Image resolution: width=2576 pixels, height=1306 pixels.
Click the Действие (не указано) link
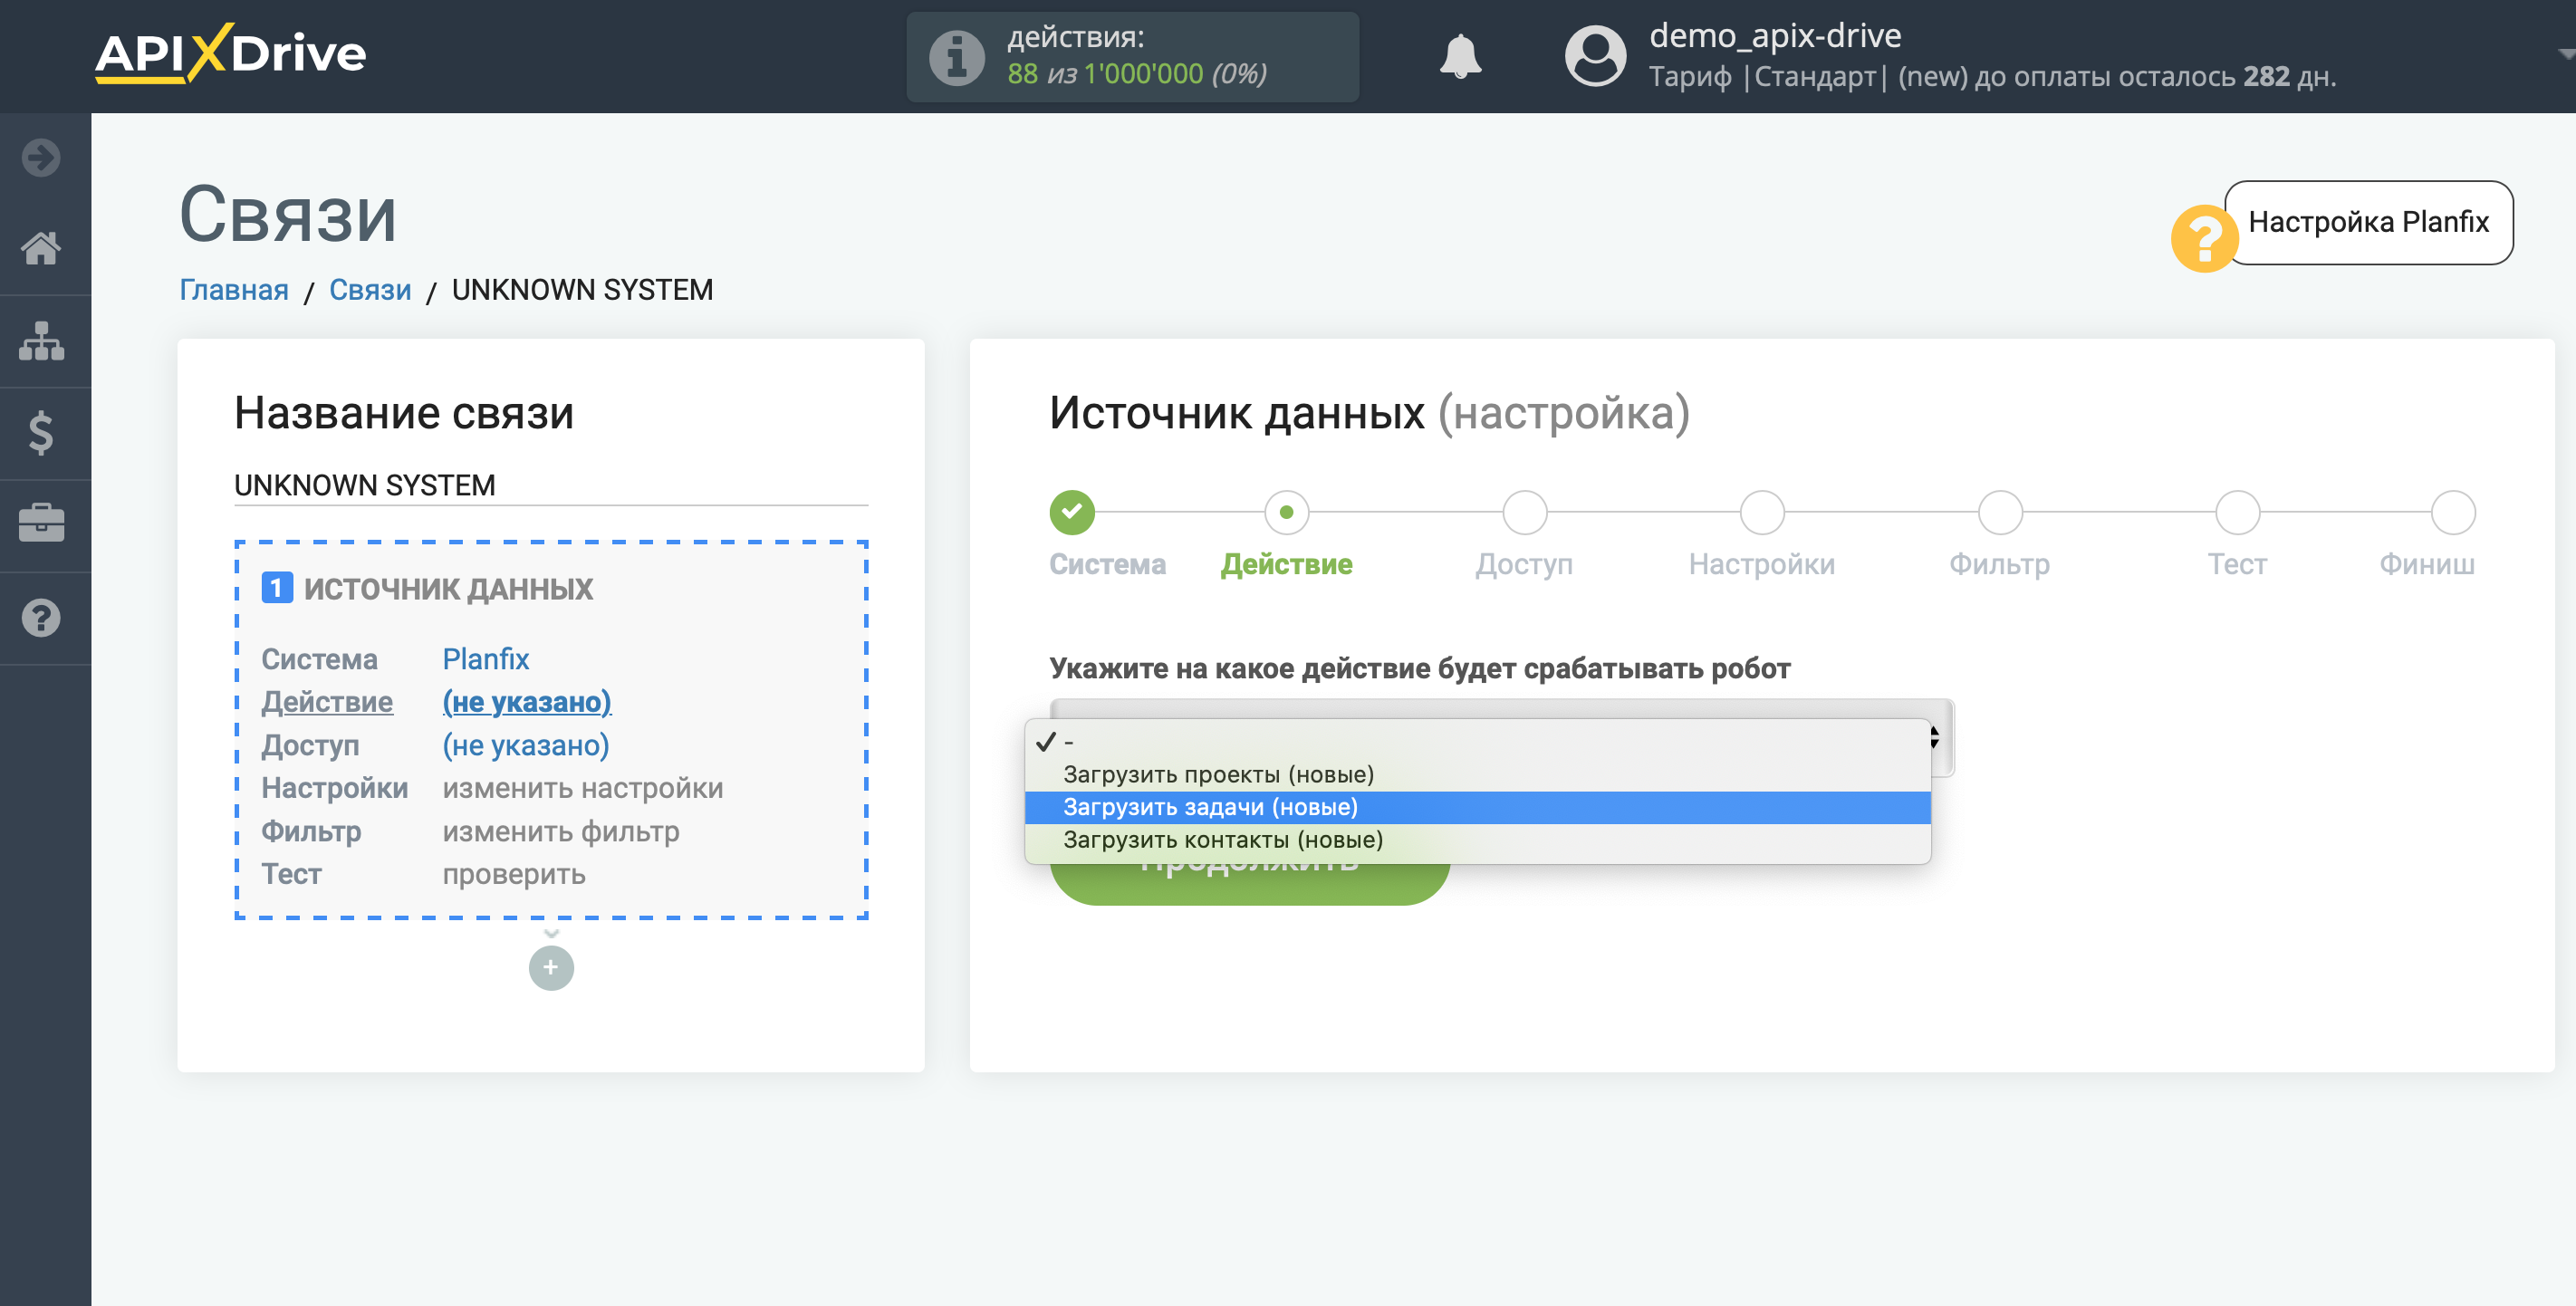[527, 702]
